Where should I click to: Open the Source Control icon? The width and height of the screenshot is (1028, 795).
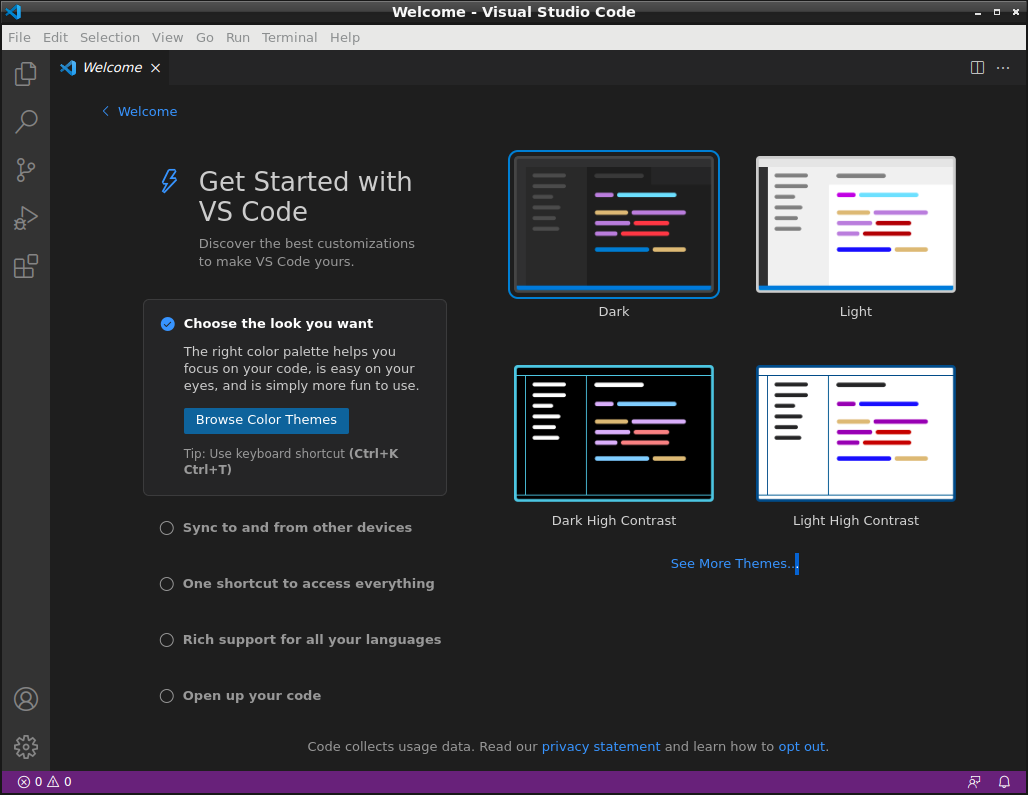pos(25,169)
